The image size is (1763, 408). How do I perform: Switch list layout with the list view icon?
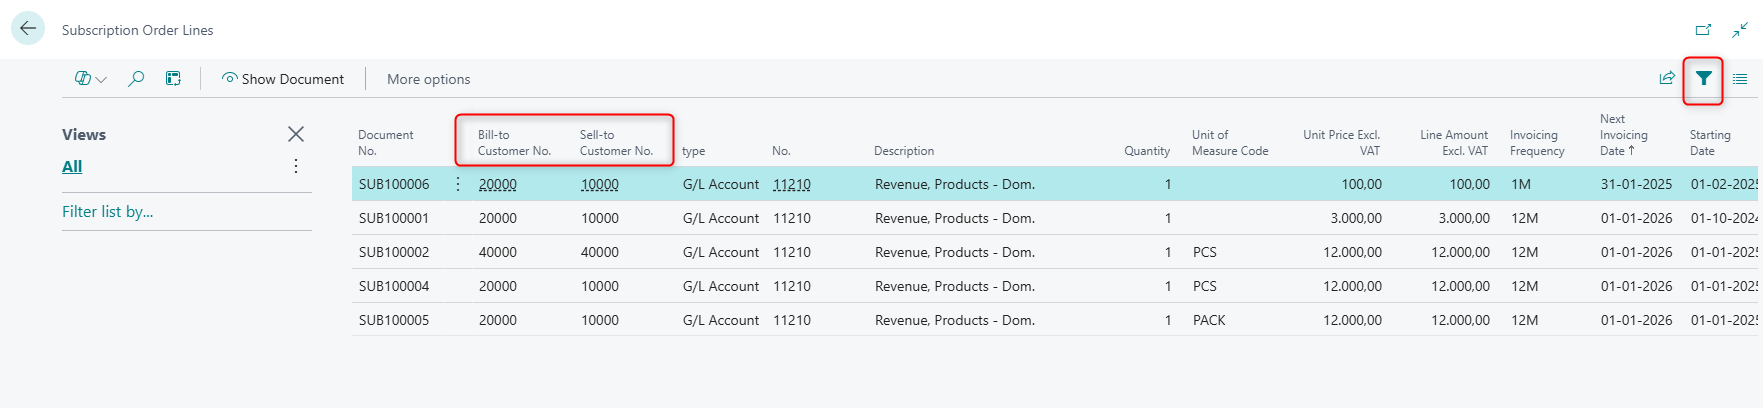(x=1740, y=79)
